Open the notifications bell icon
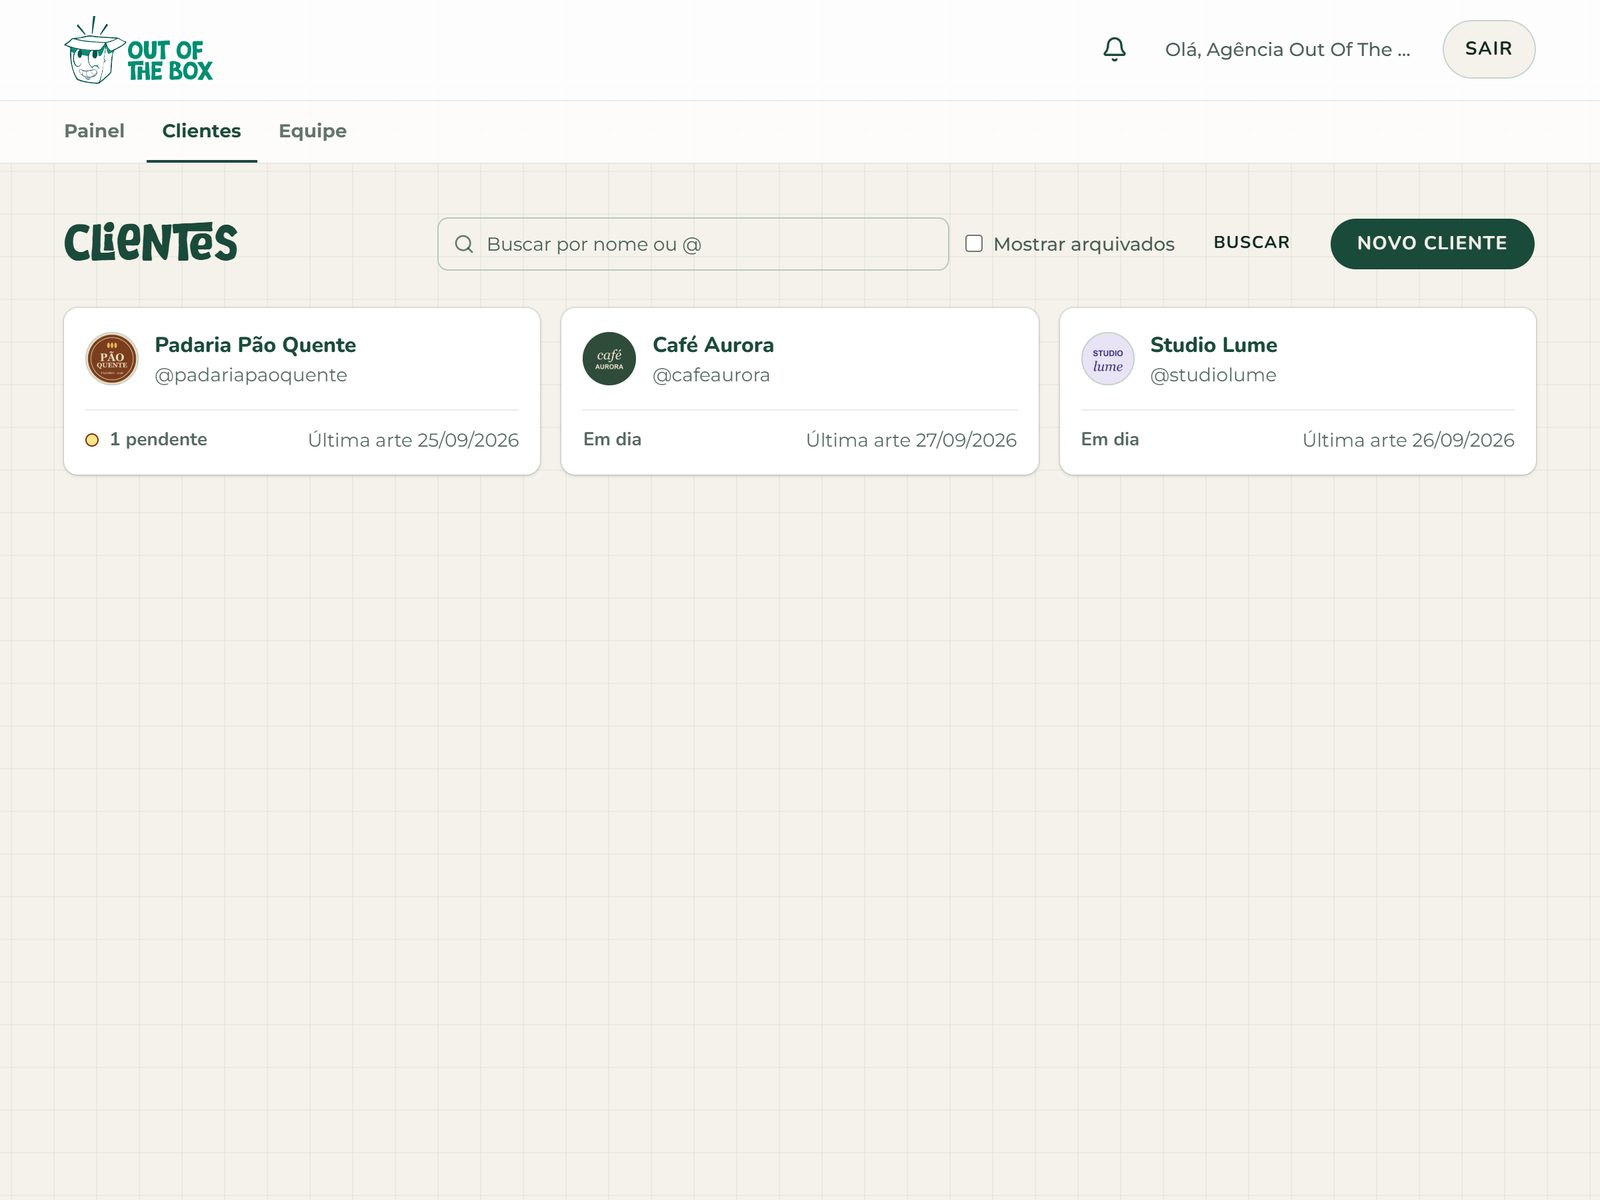This screenshot has width=1600, height=1200. click(x=1114, y=49)
